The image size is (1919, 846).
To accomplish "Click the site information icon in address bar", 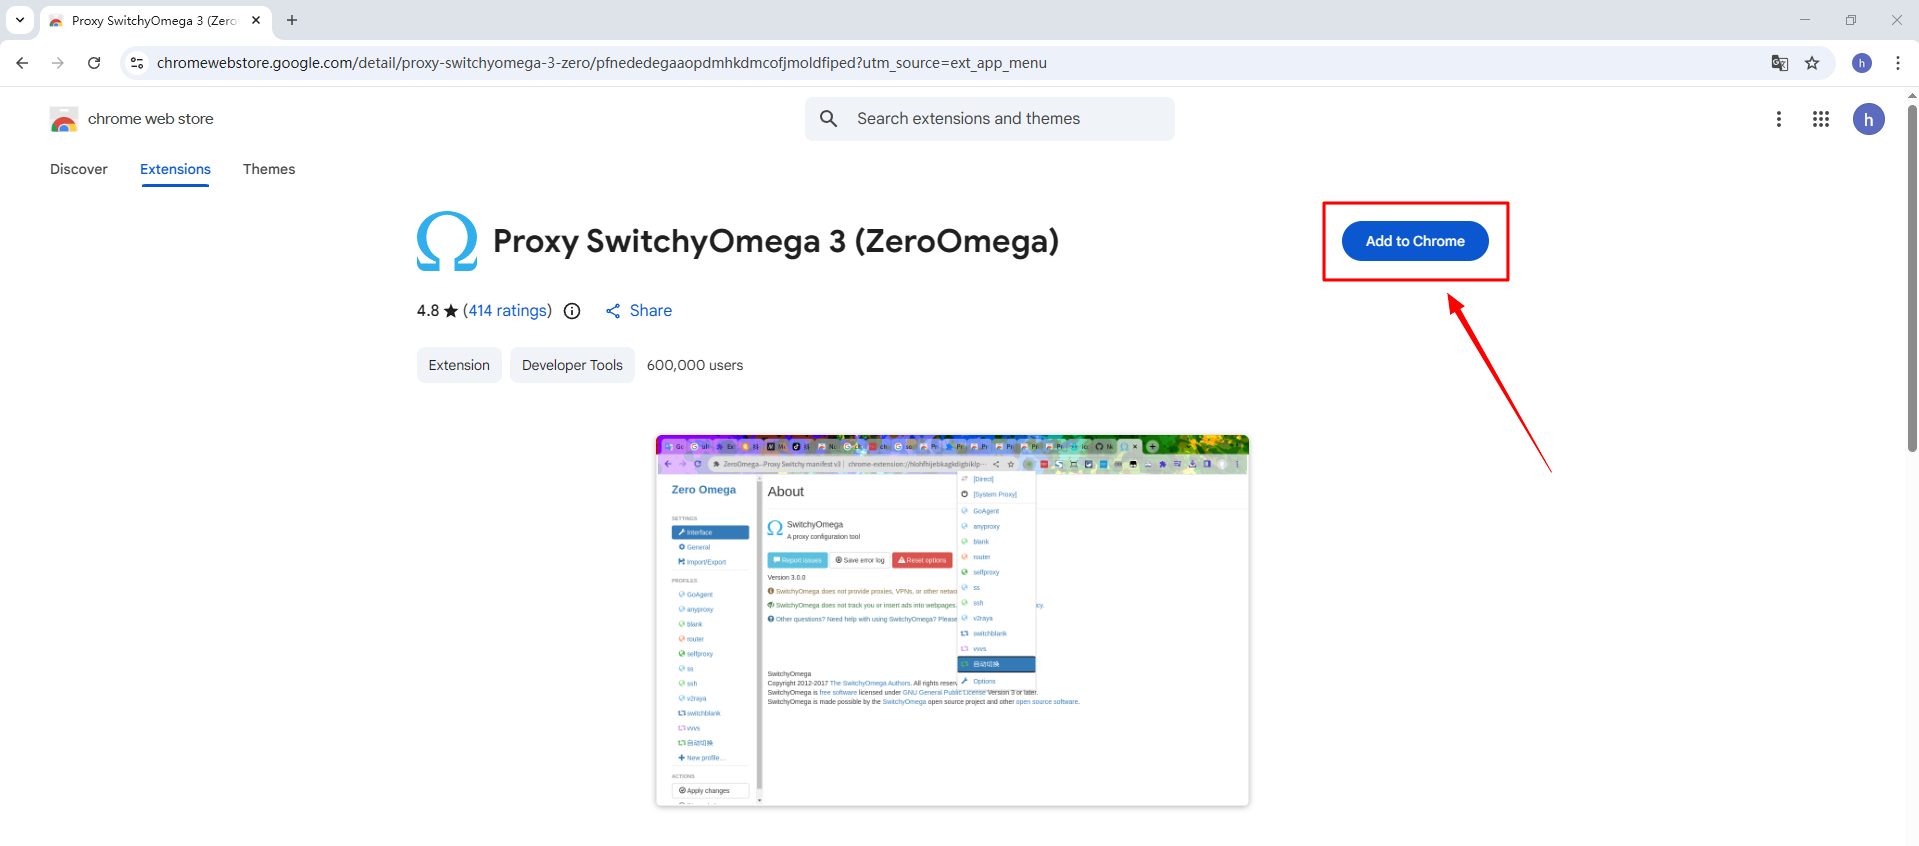I will click(x=137, y=63).
